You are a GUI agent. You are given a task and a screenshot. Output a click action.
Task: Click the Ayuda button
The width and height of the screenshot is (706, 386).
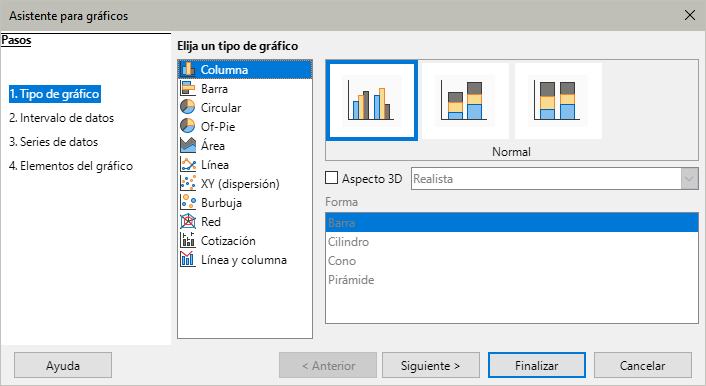pyautogui.click(x=63, y=365)
